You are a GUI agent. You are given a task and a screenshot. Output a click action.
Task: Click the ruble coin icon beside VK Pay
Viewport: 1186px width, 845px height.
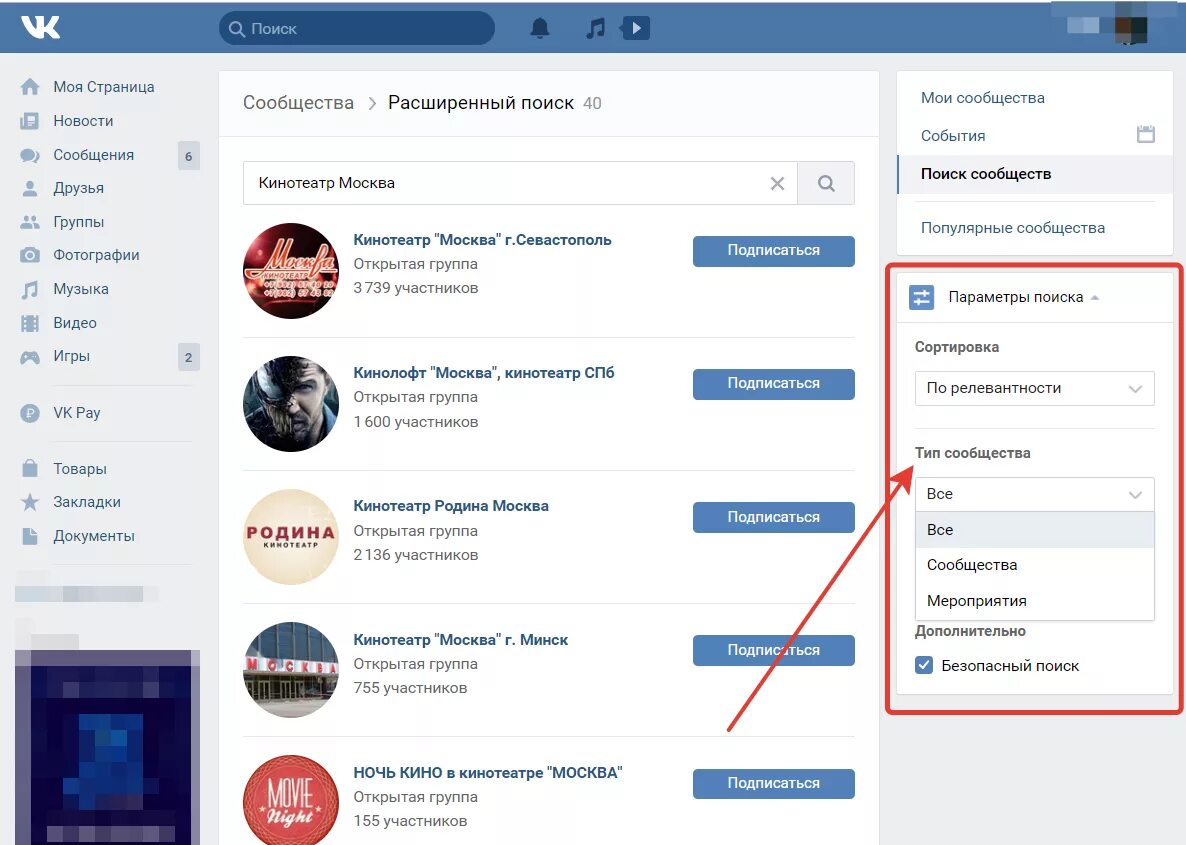coord(29,413)
